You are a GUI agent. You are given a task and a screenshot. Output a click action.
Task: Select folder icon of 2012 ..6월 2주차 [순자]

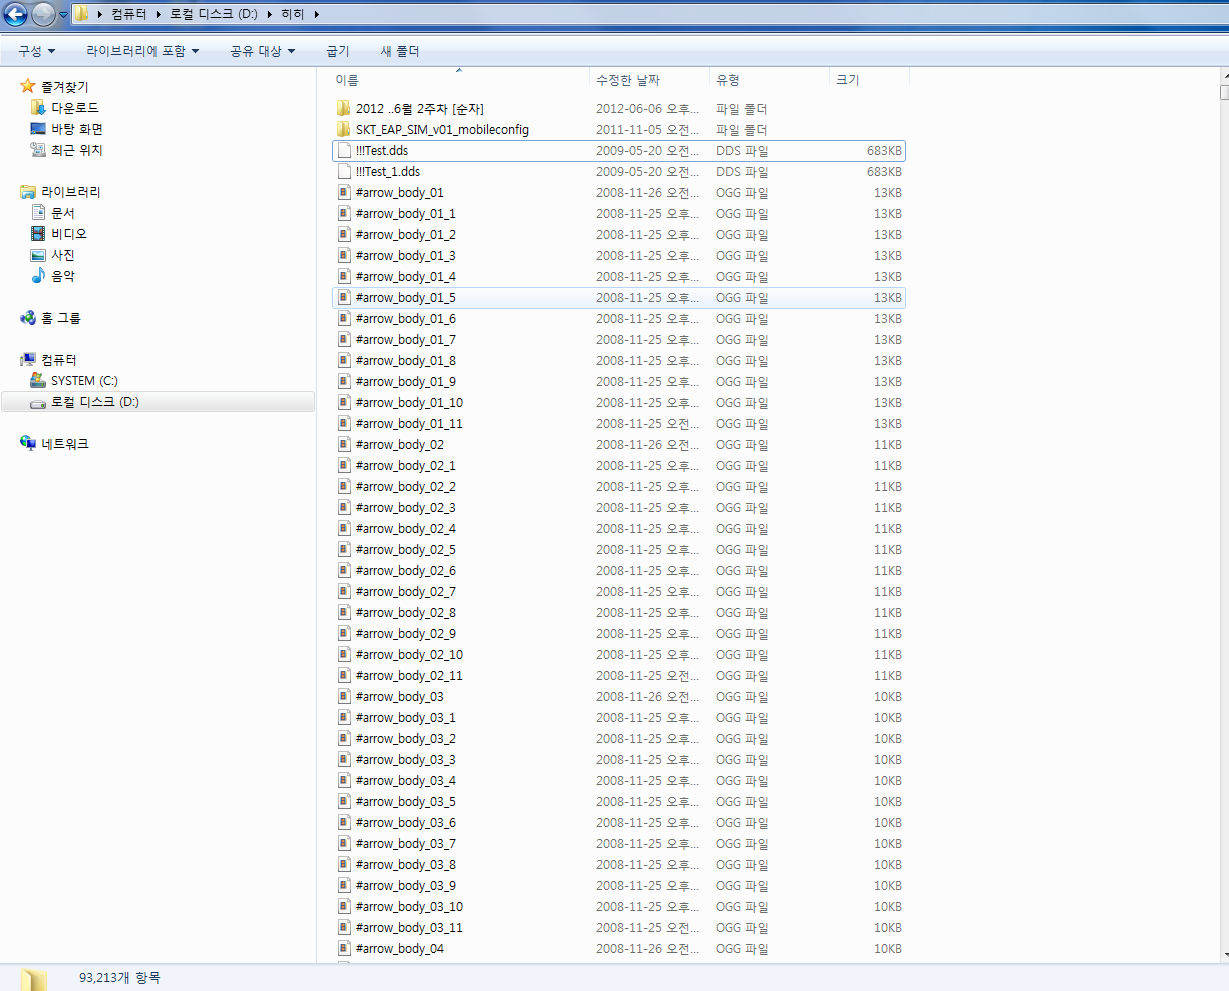coord(344,108)
